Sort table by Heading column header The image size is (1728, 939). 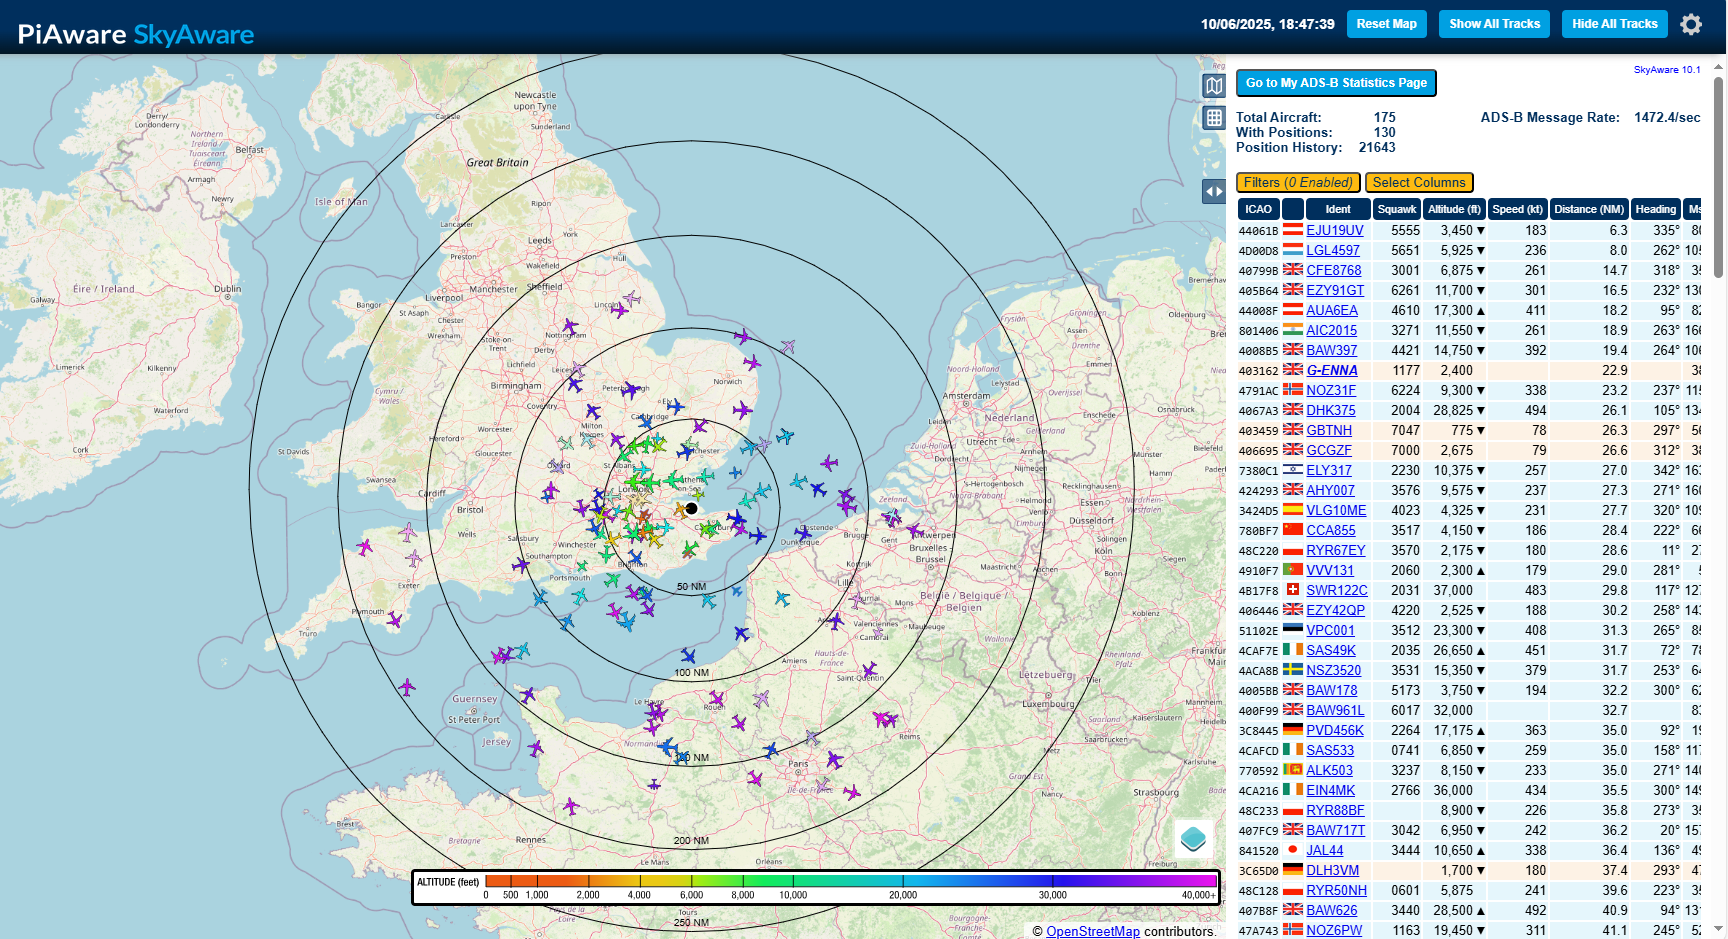1656,209
